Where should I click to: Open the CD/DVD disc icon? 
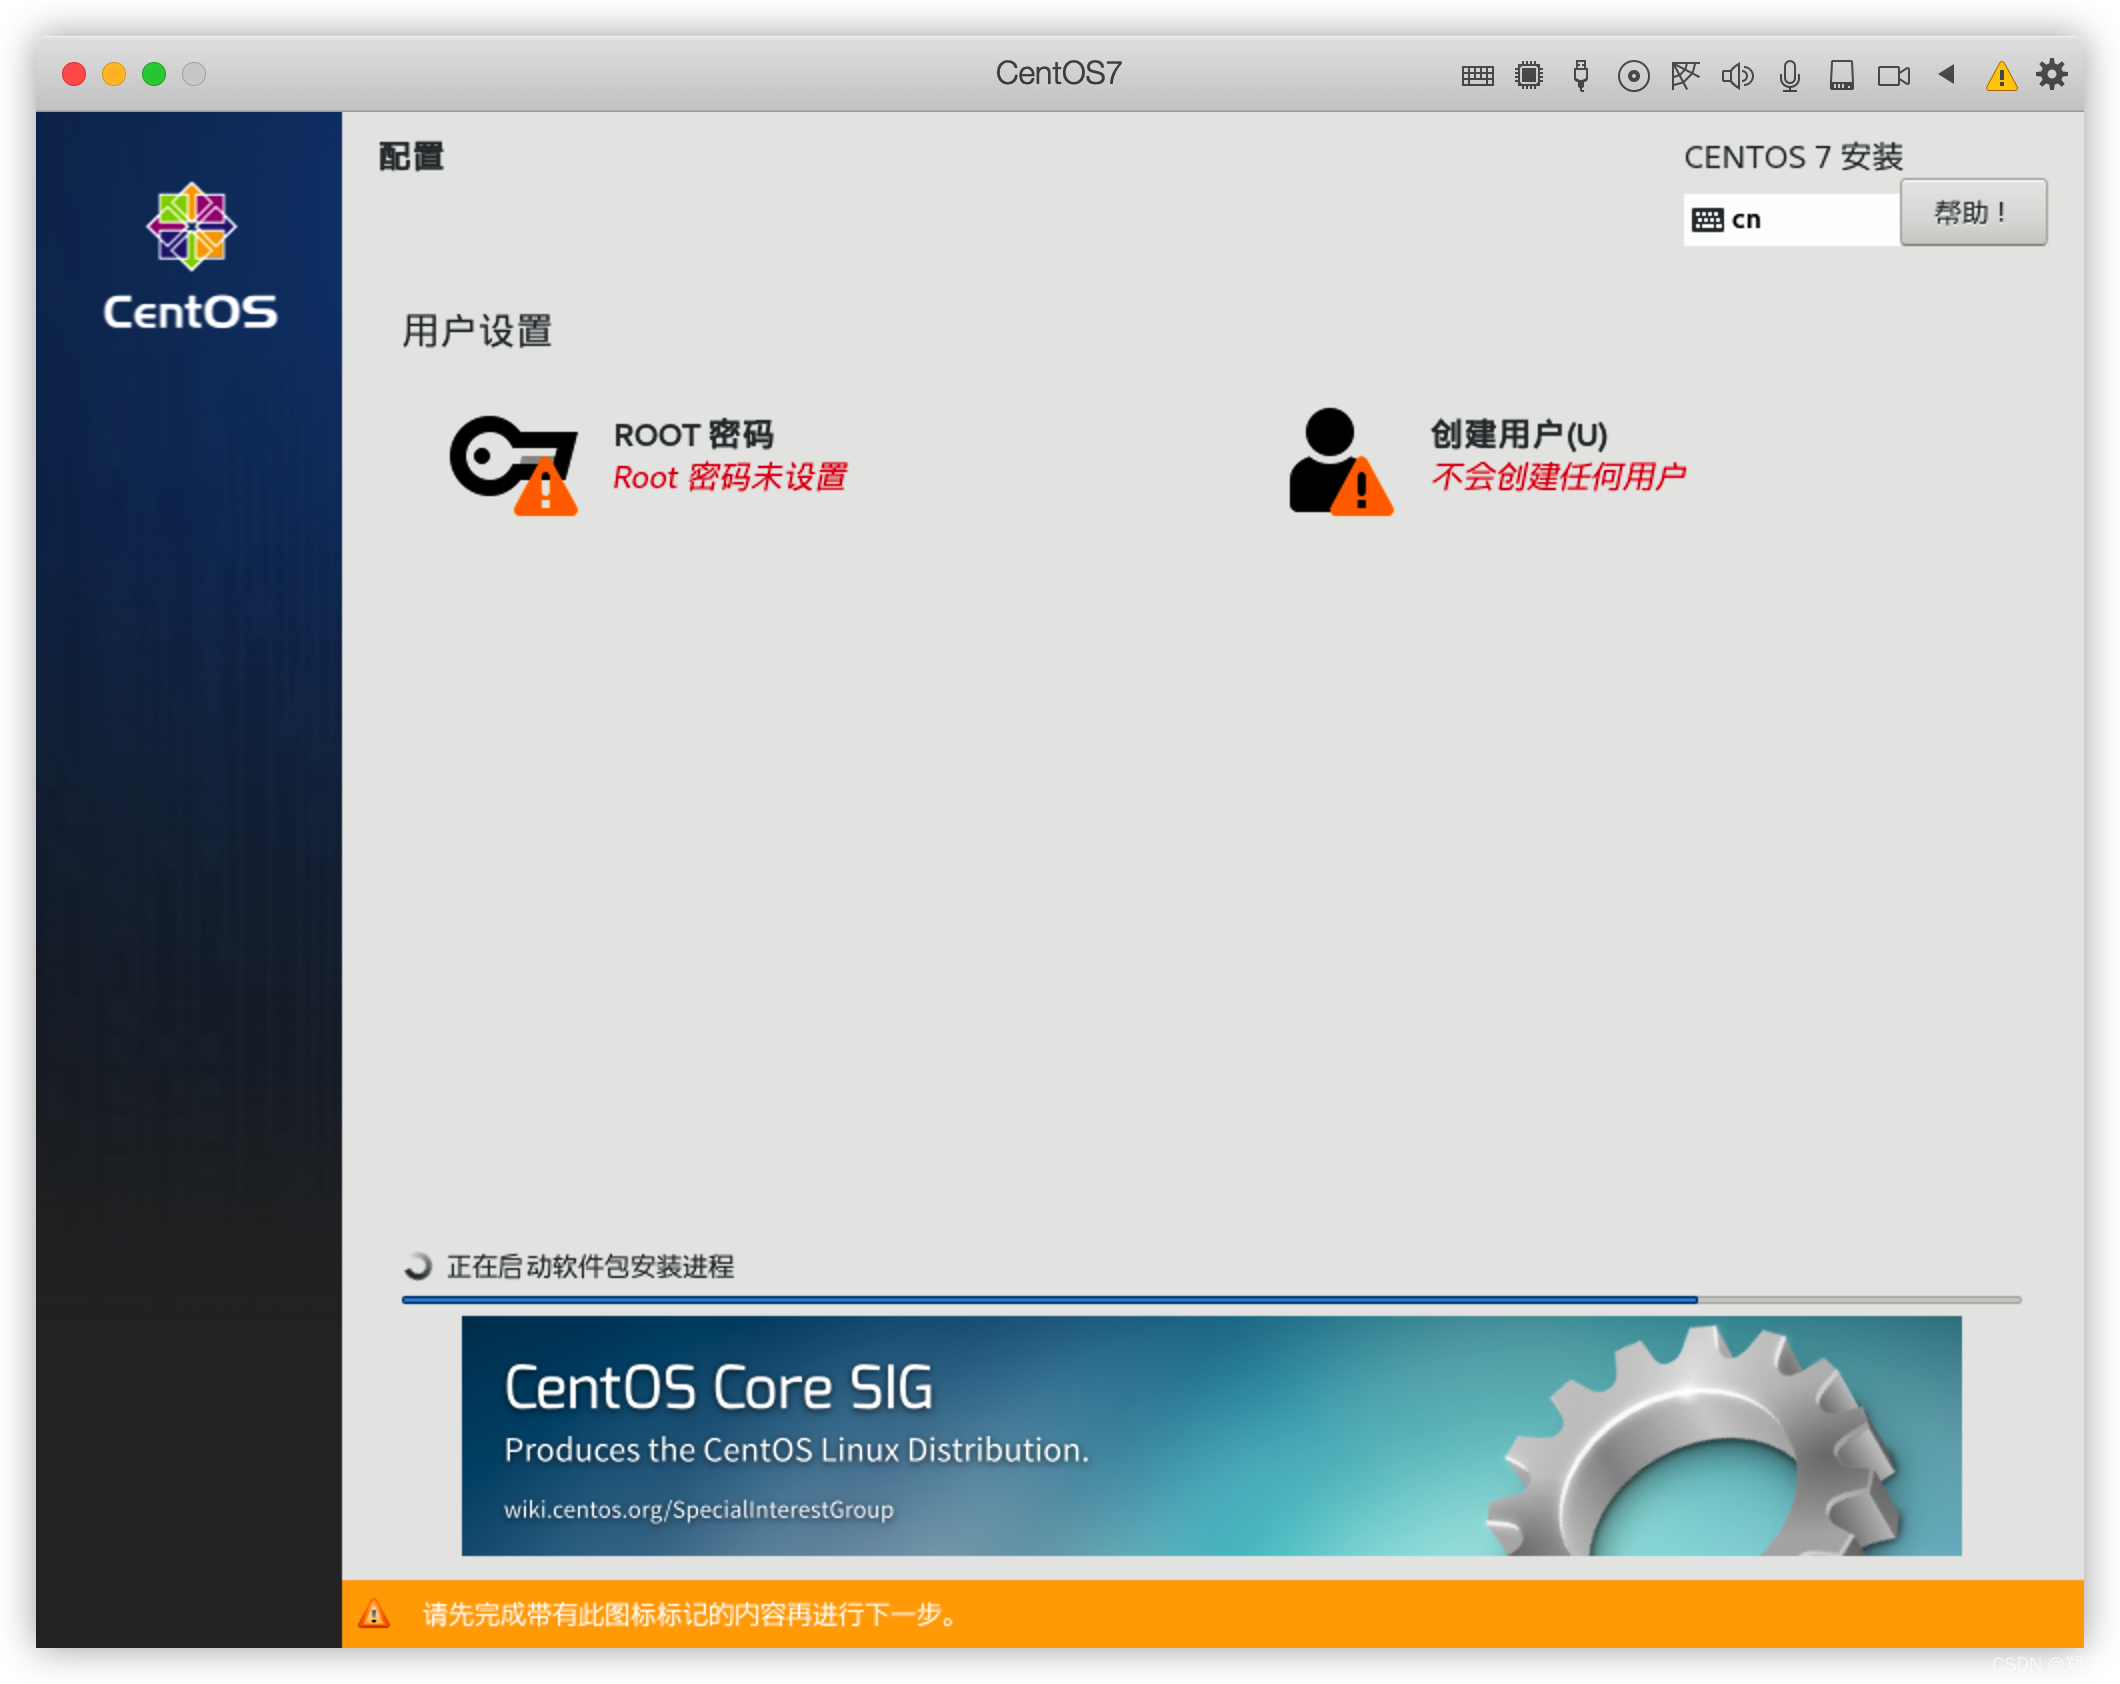(x=1633, y=76)
